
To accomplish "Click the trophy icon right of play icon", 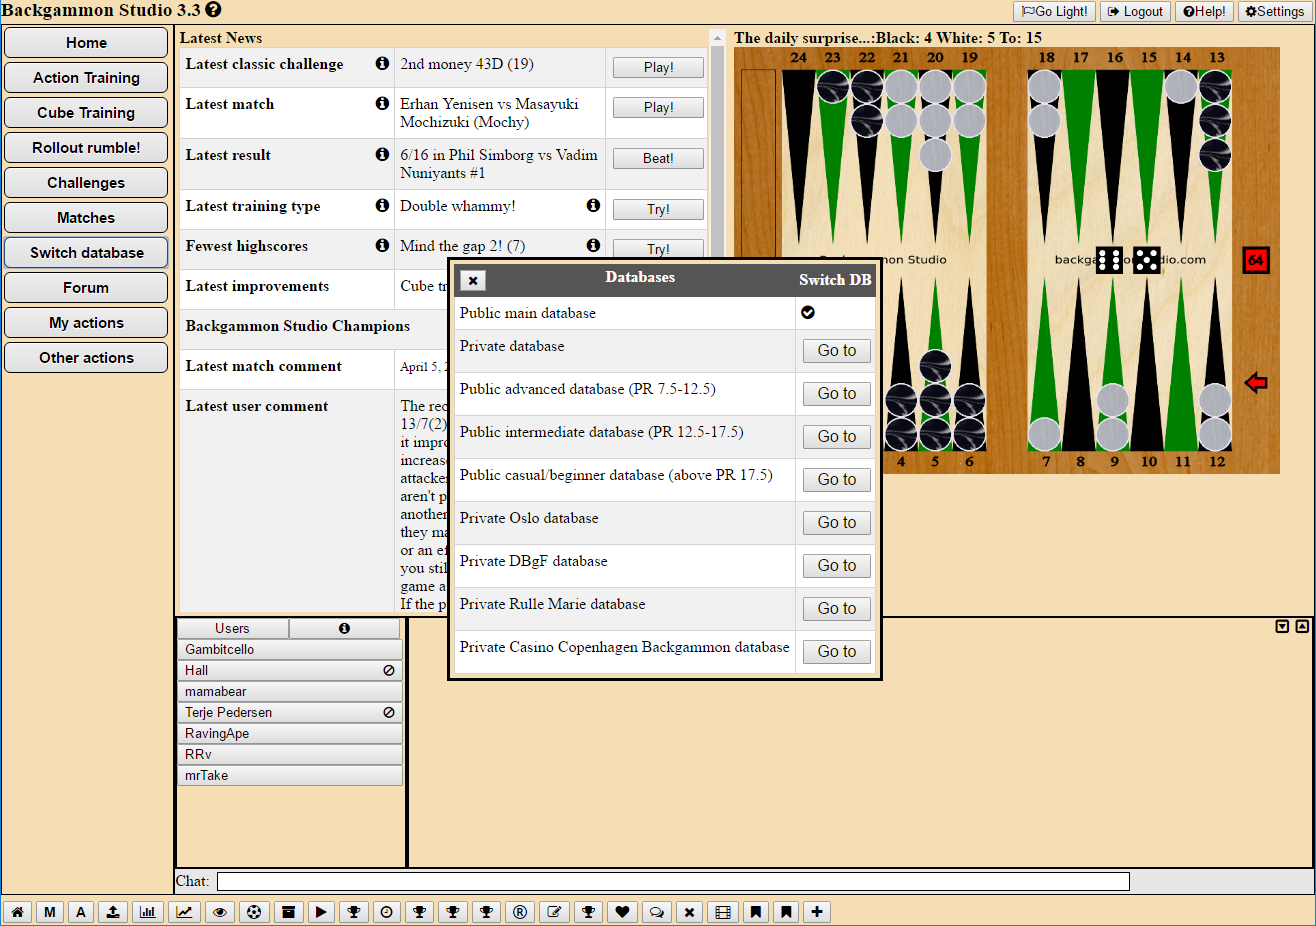I will [353, 912].
